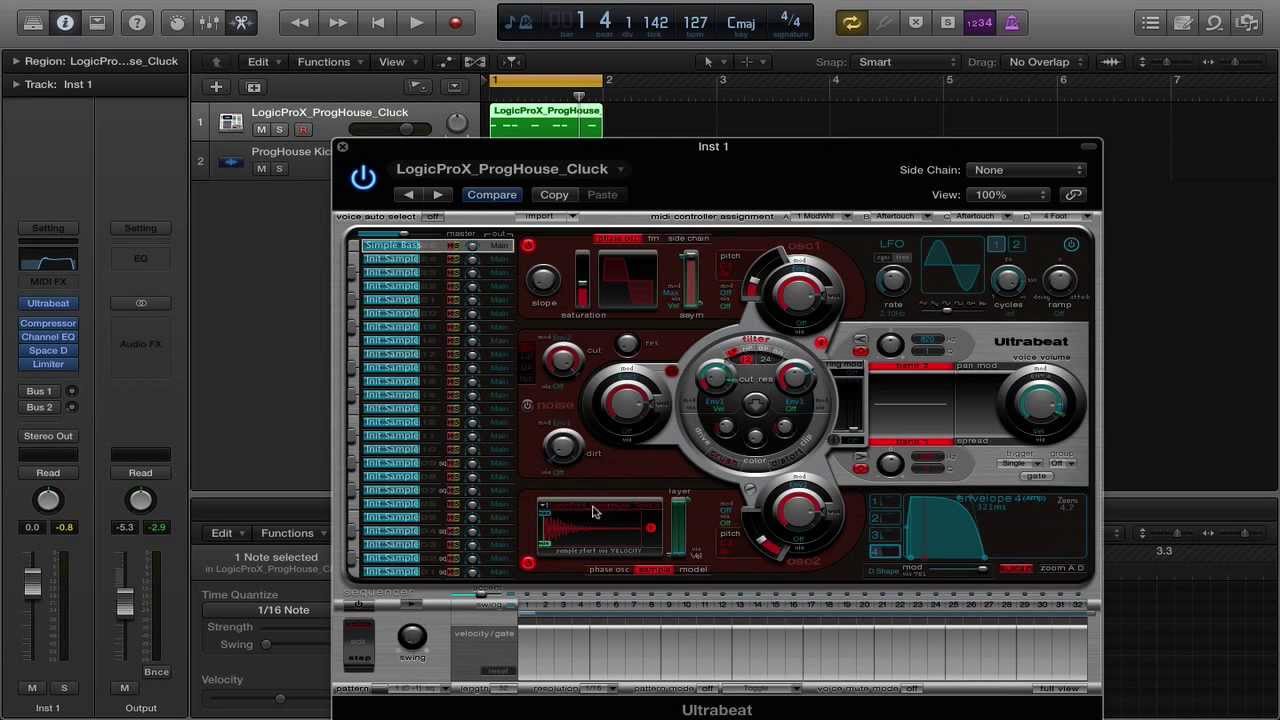Toggle the Inspector info icon
Viewport: 1280px width, 720px height.
pos(65,22)
